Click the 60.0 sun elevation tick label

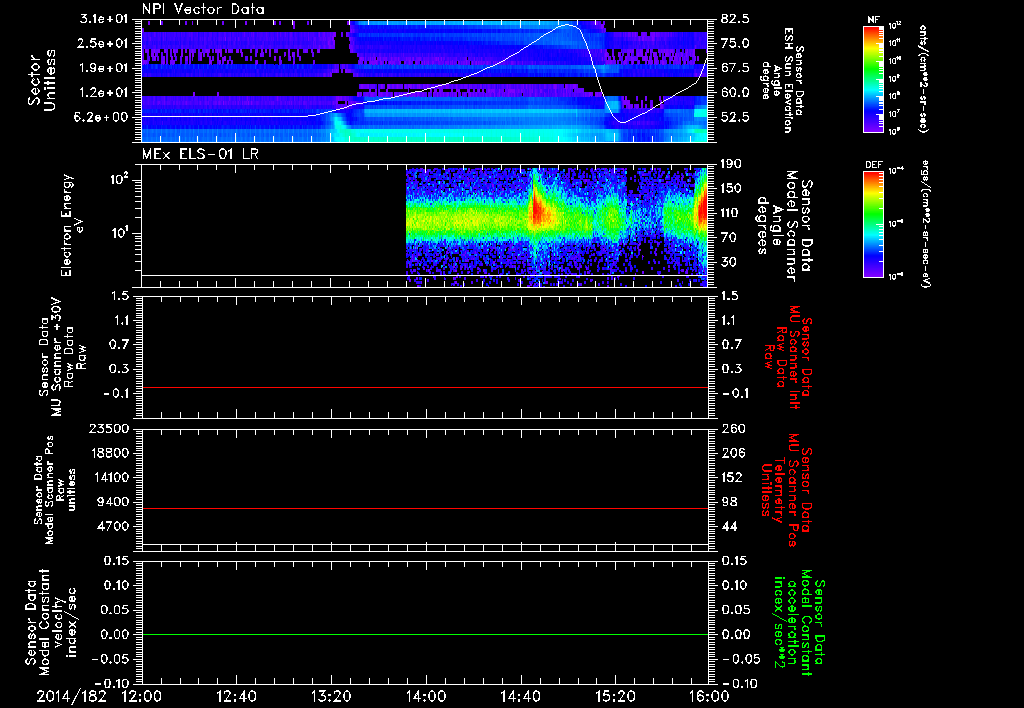pos(736,93)
